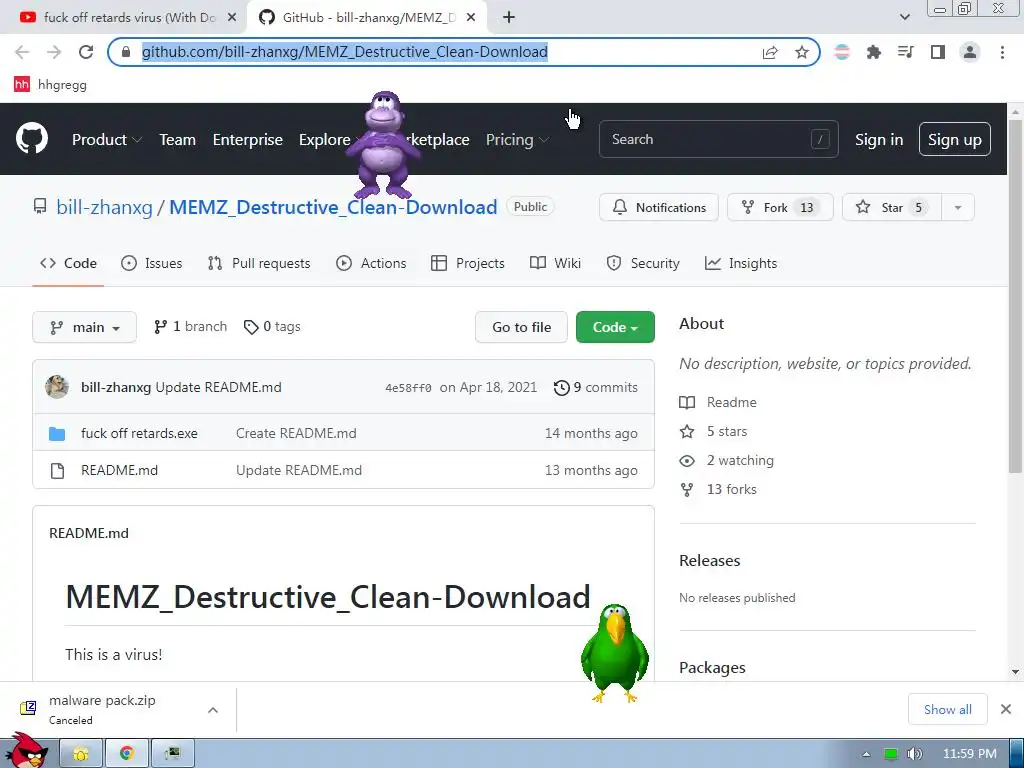1024x768 pixels.
Task: Open the browser extensions puzzle icon
Action: [x=873, y=52]
